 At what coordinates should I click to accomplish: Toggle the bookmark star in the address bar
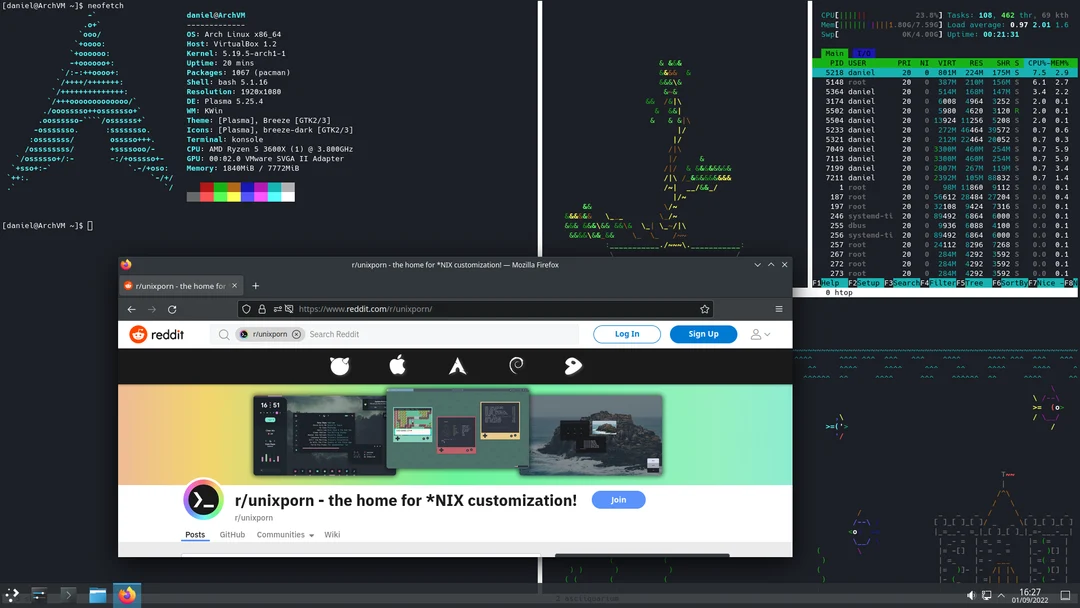click(704, 309)
